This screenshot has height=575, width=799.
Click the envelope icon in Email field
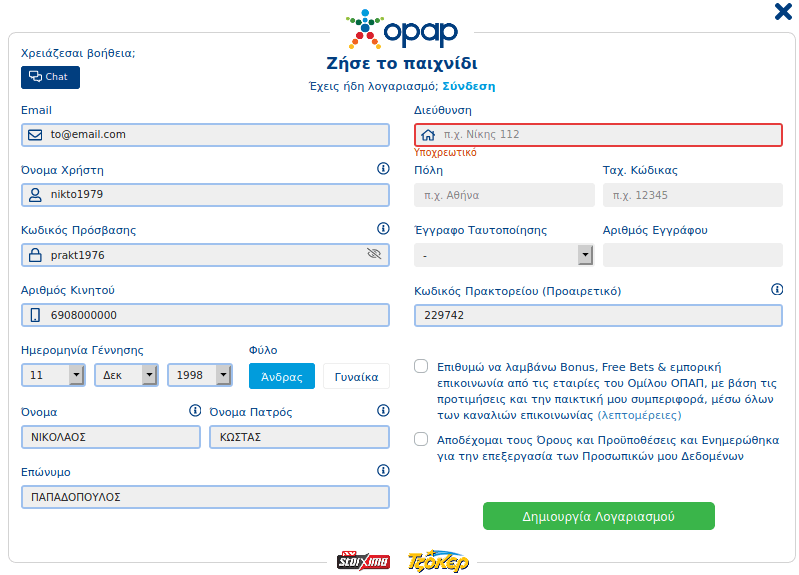pyautogui.click(x=35, y=135)
